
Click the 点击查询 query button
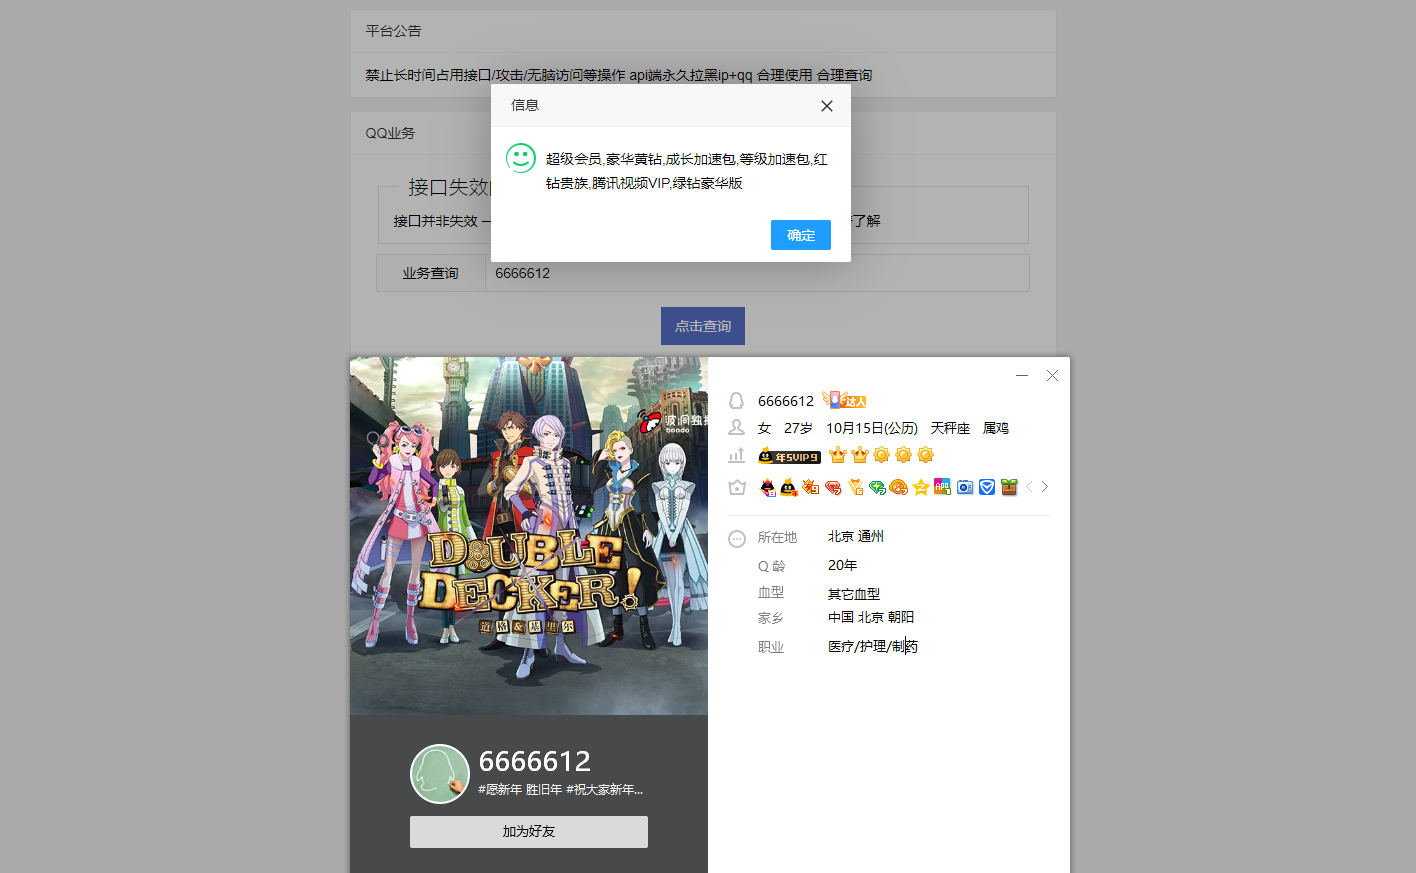[x=702, y=325]
